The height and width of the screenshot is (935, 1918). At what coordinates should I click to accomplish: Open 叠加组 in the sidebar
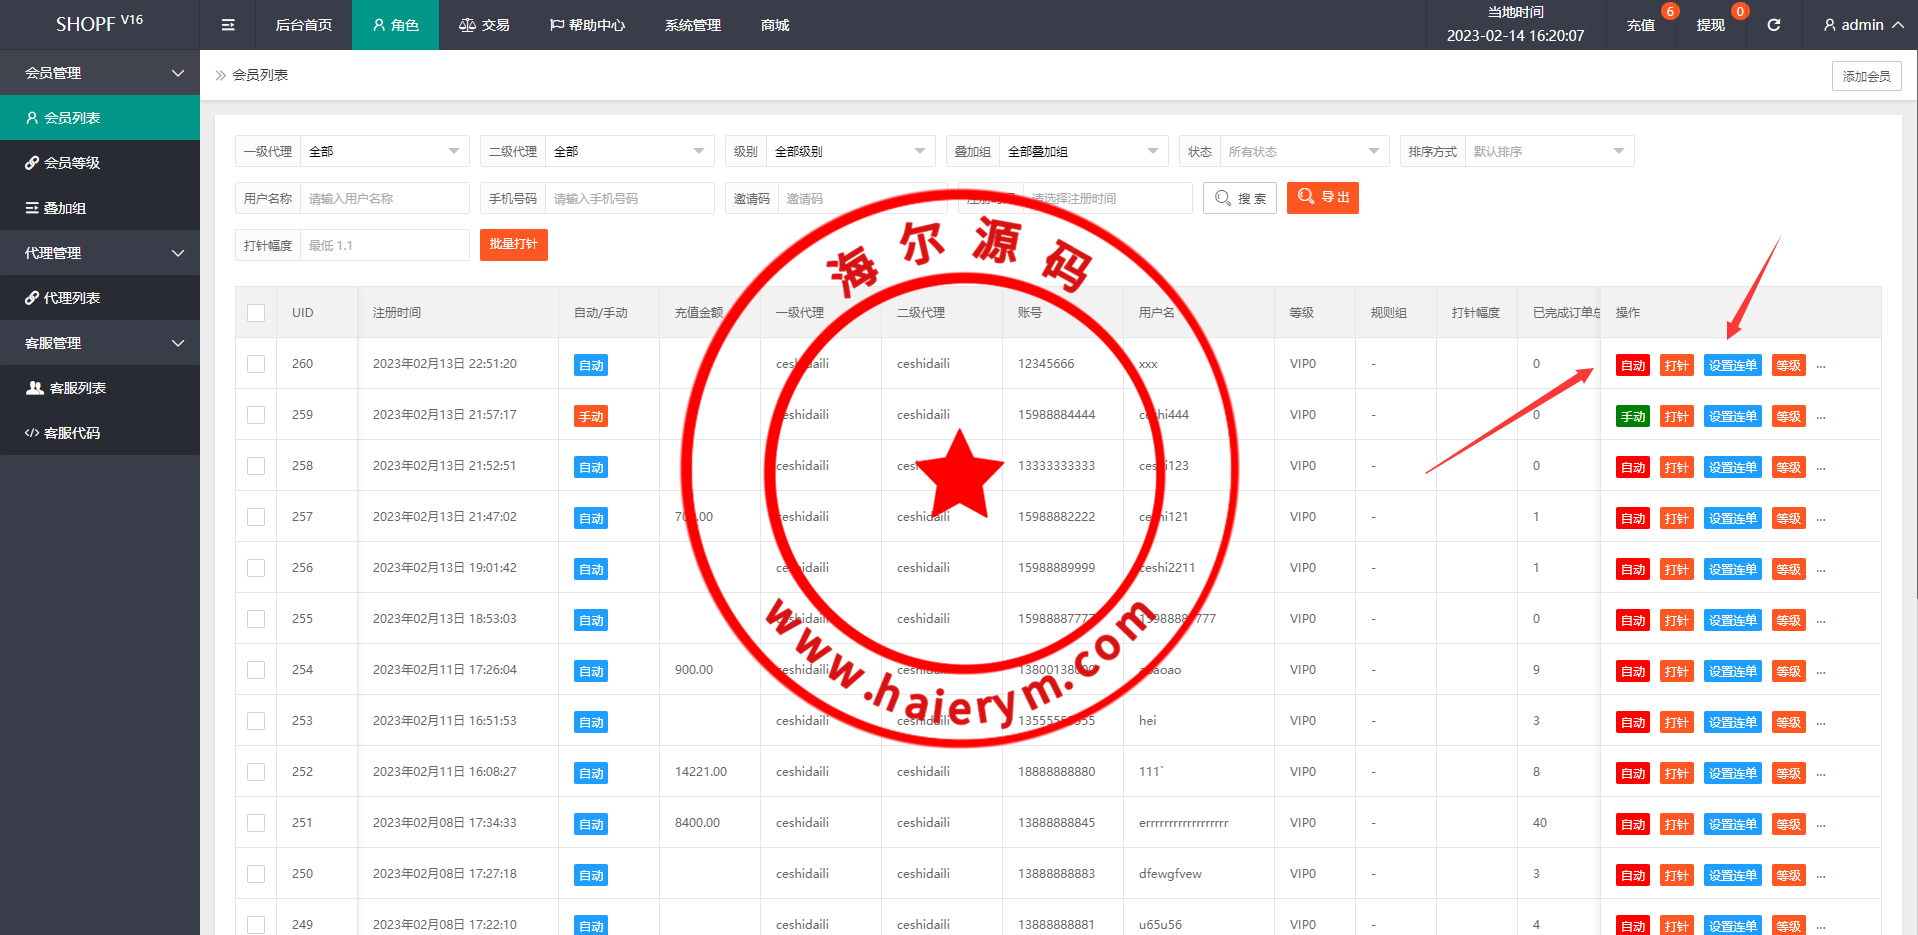click(x=64, y=208)
